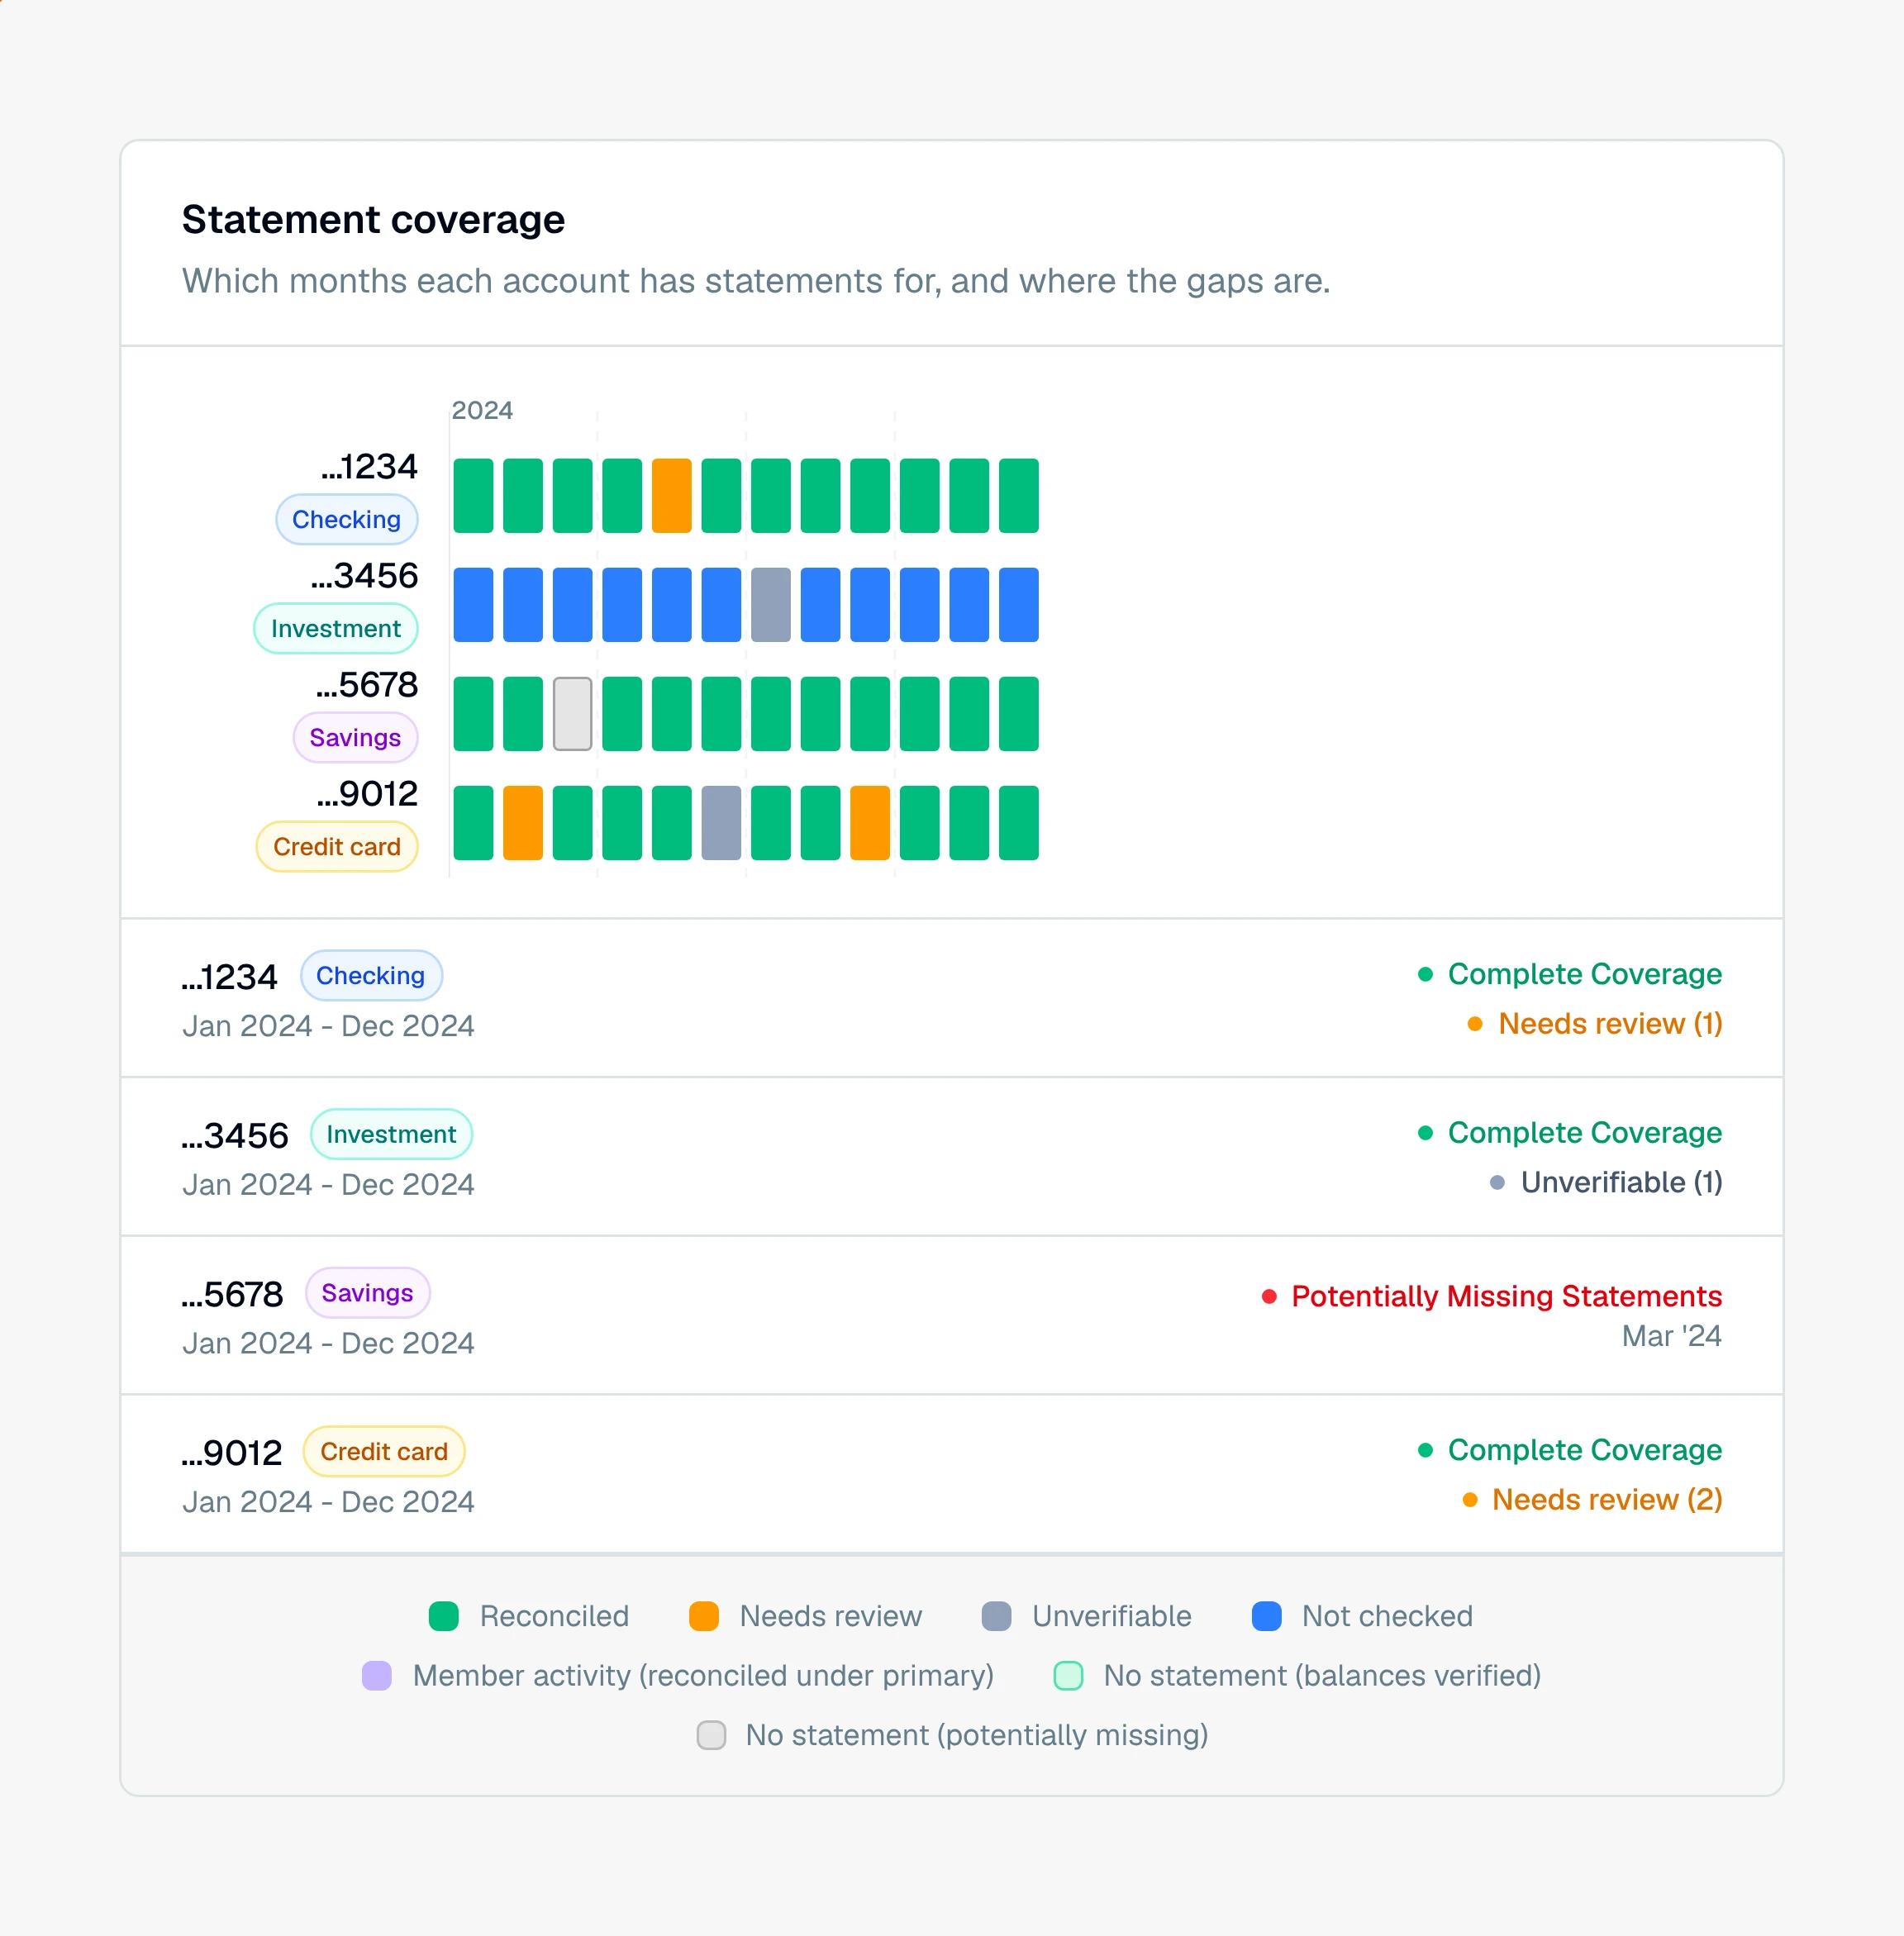
Task: Click the 'No statement (potentially missing)' legend swatch
Action: click(x=711, y=1734)
